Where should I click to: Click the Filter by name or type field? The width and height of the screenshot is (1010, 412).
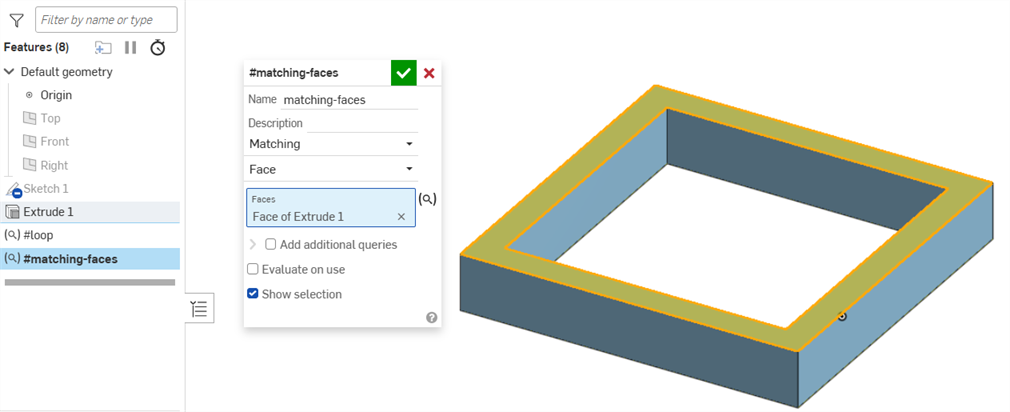pyautogui.click(x=106, y=20)
